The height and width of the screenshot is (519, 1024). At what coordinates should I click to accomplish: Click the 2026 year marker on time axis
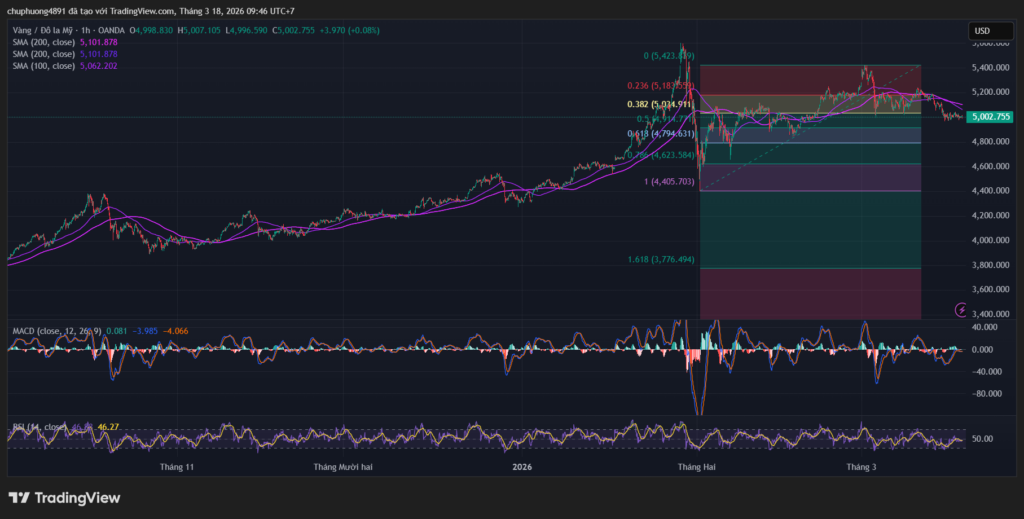click(x=521, y=467)
